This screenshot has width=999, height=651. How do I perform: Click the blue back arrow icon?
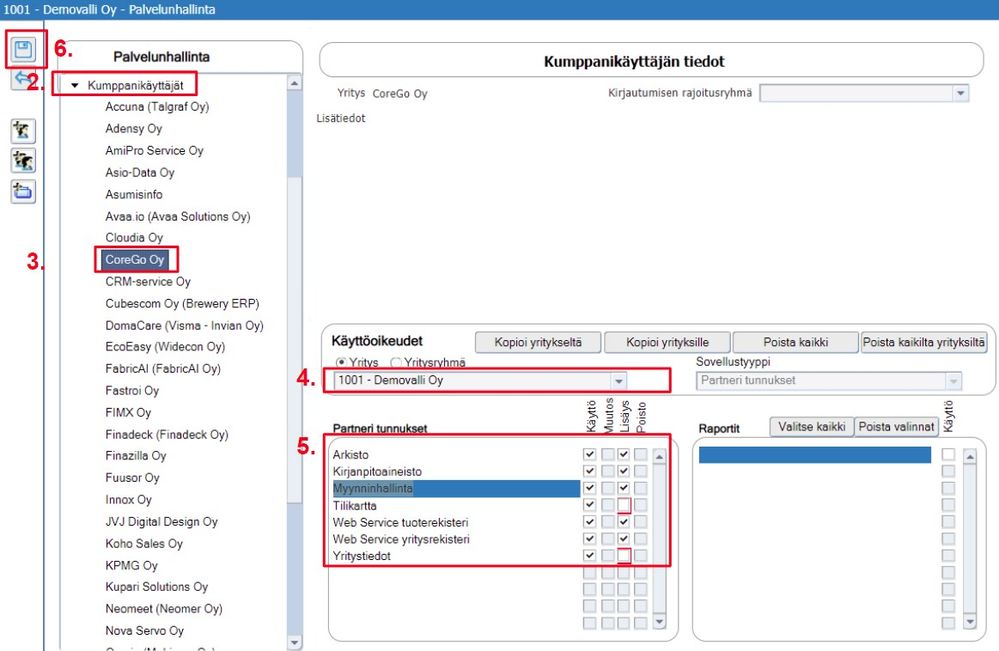22,78
